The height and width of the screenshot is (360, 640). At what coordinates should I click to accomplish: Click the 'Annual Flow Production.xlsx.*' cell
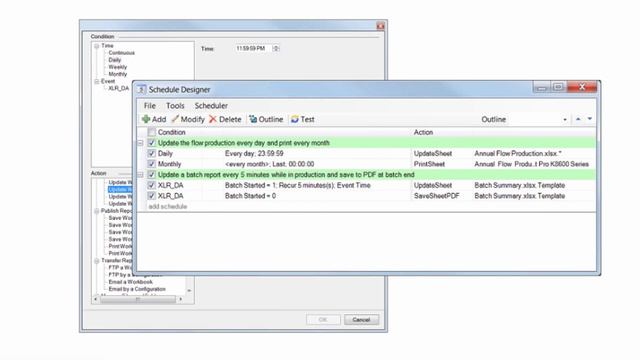518,153
